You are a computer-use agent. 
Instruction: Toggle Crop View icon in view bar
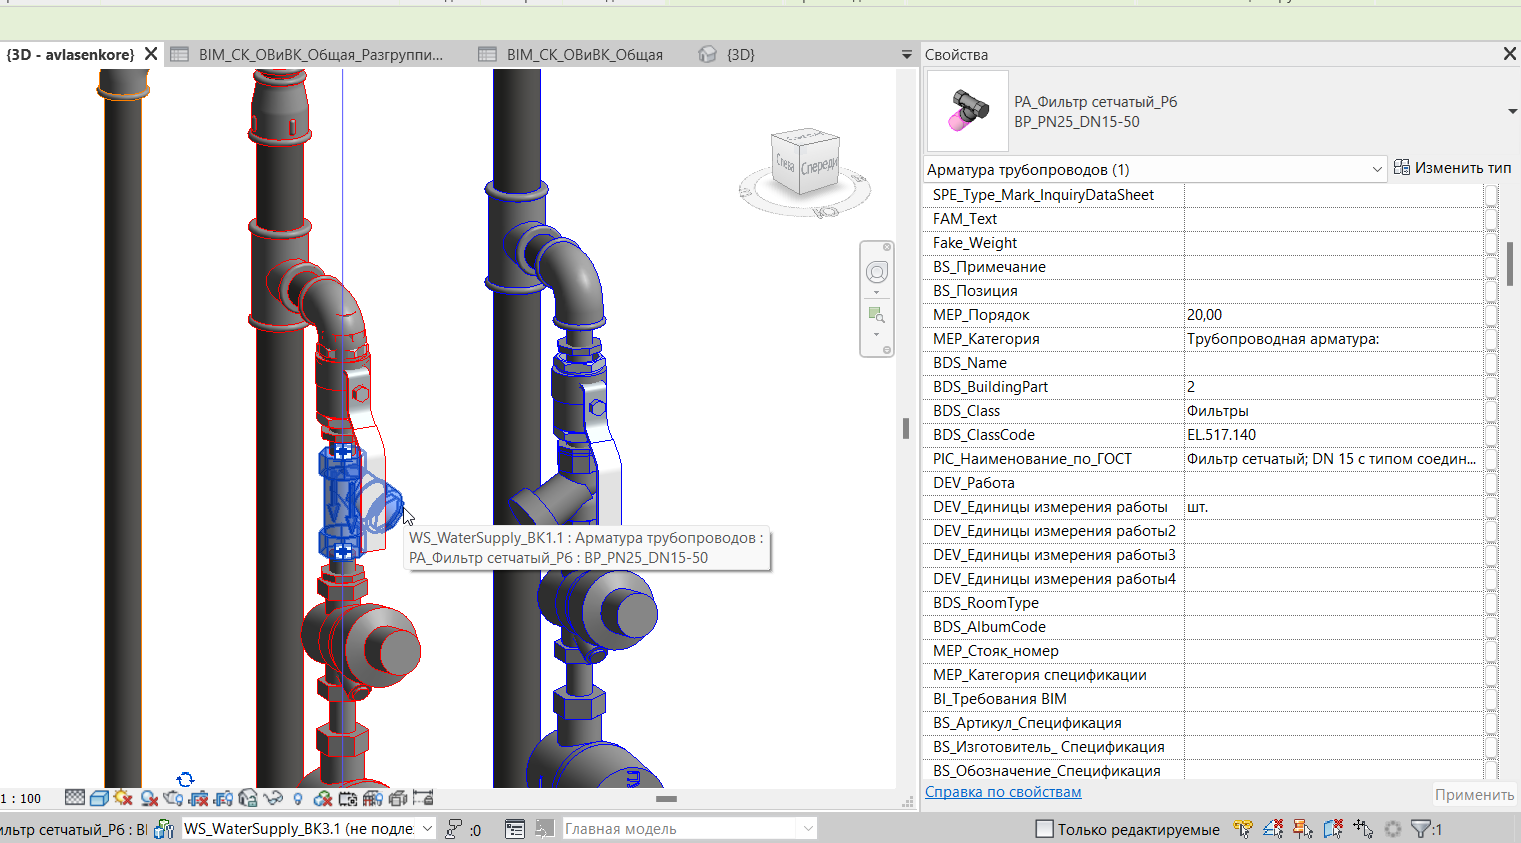199,798
